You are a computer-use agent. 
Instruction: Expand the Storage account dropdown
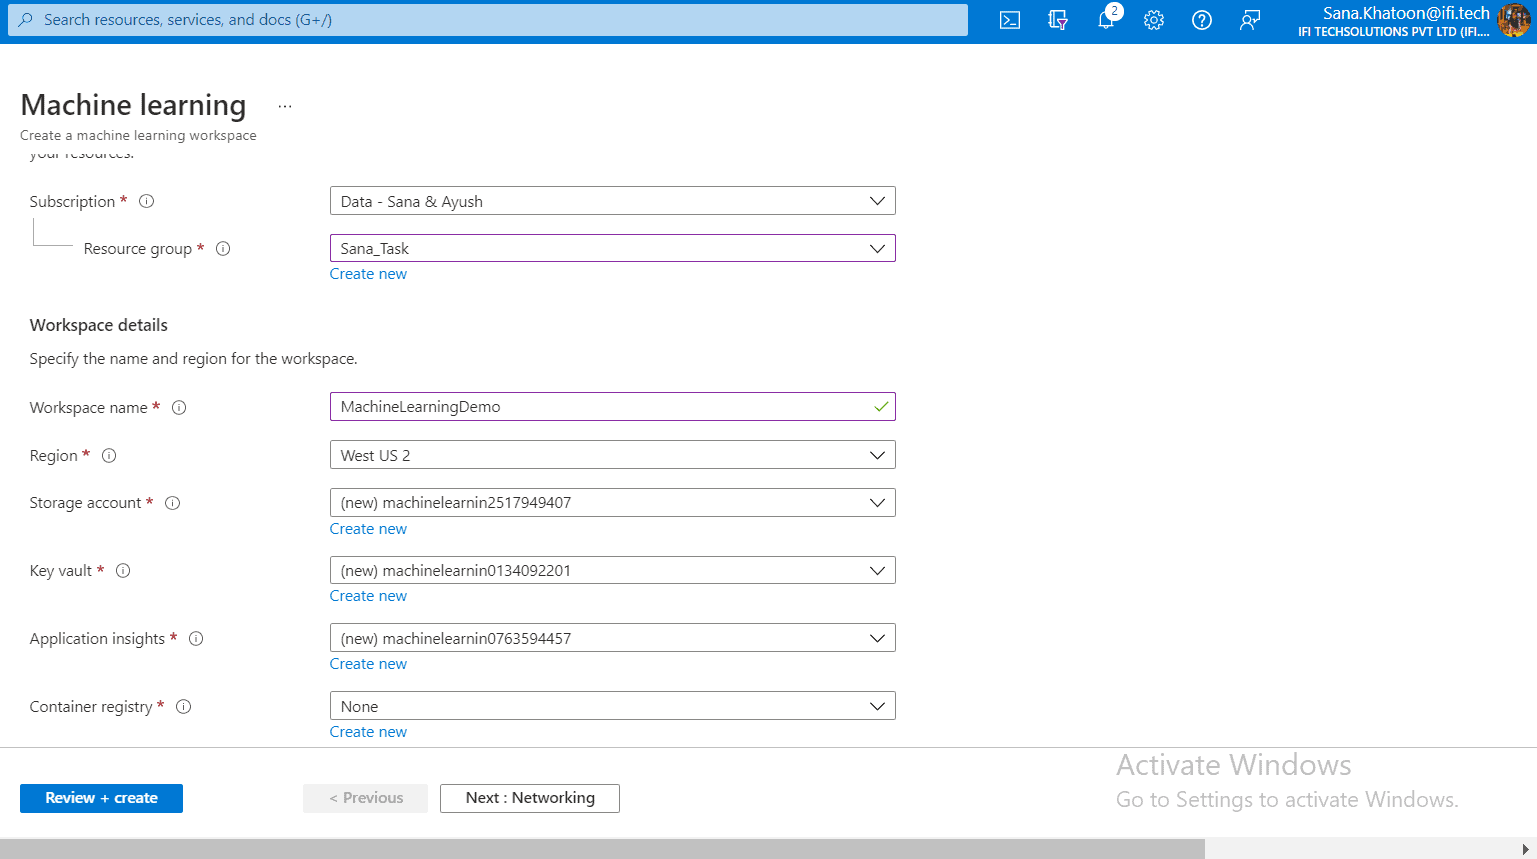click(612, 502)
